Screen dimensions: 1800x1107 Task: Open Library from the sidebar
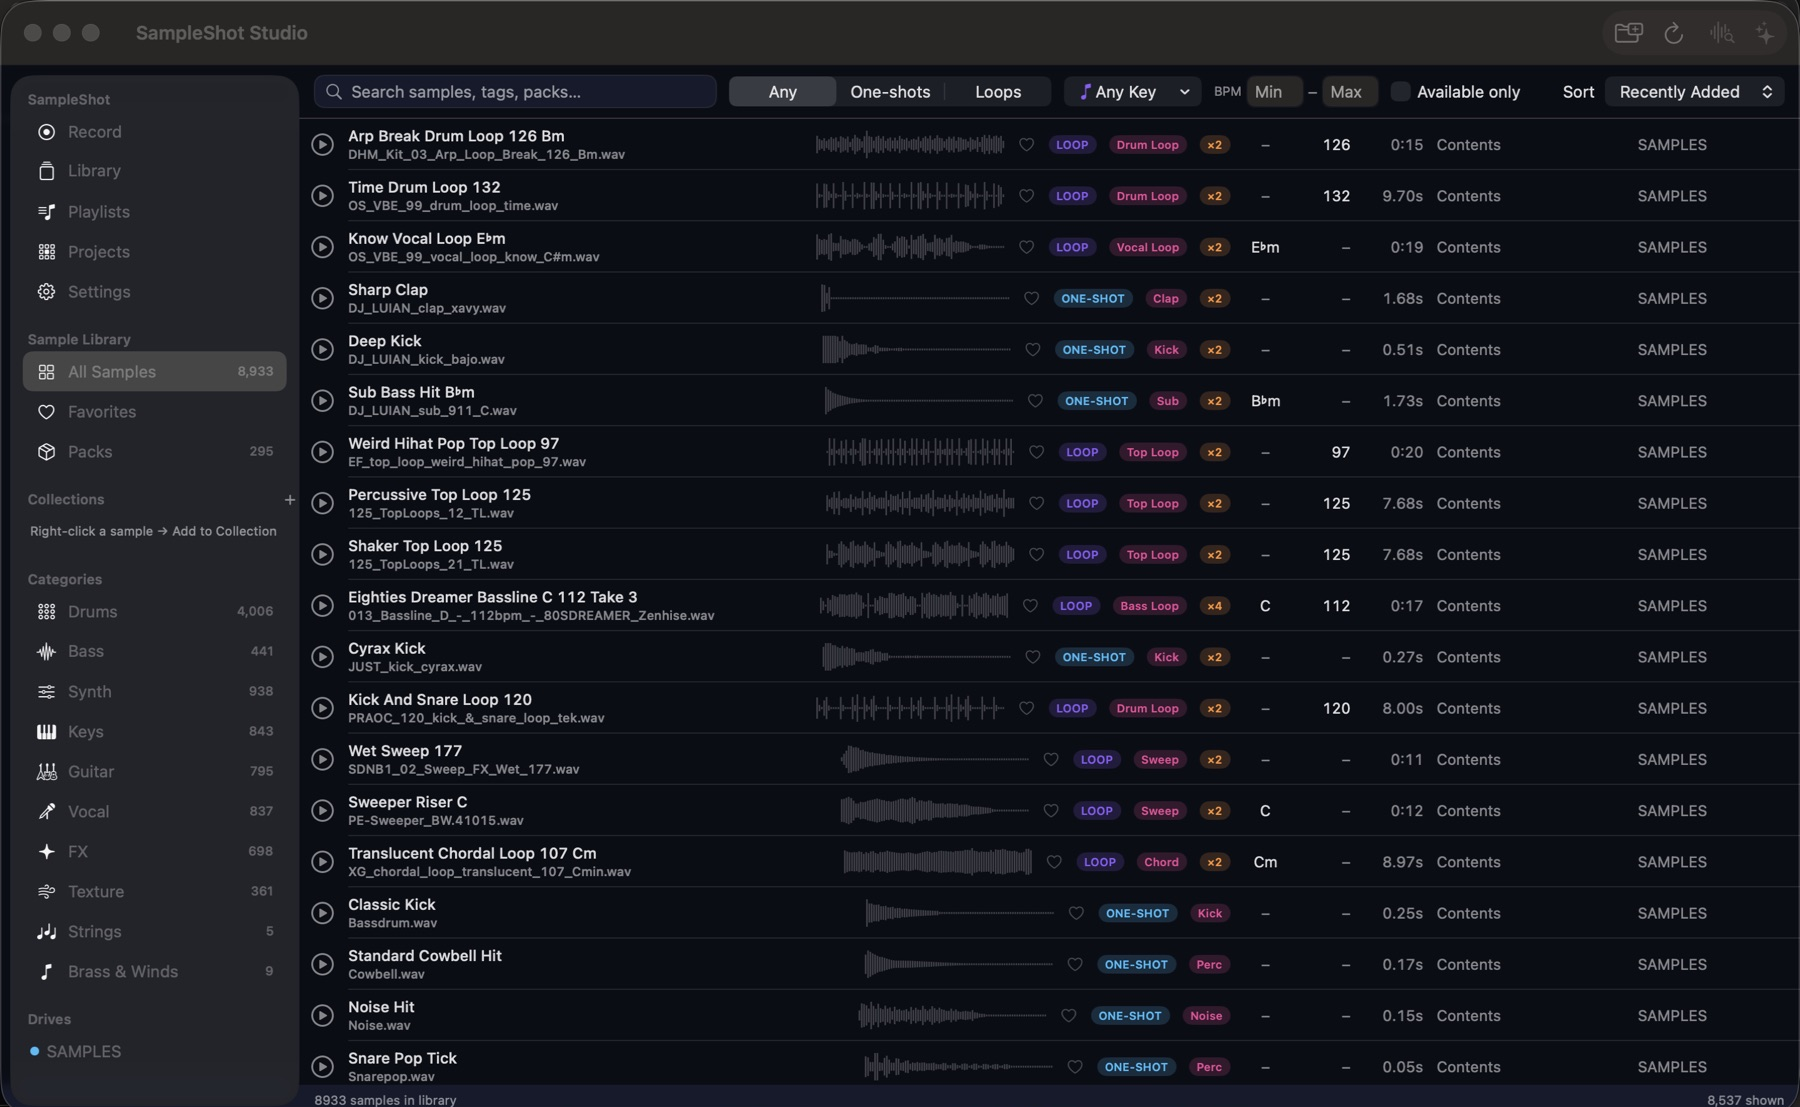[94, 171]
